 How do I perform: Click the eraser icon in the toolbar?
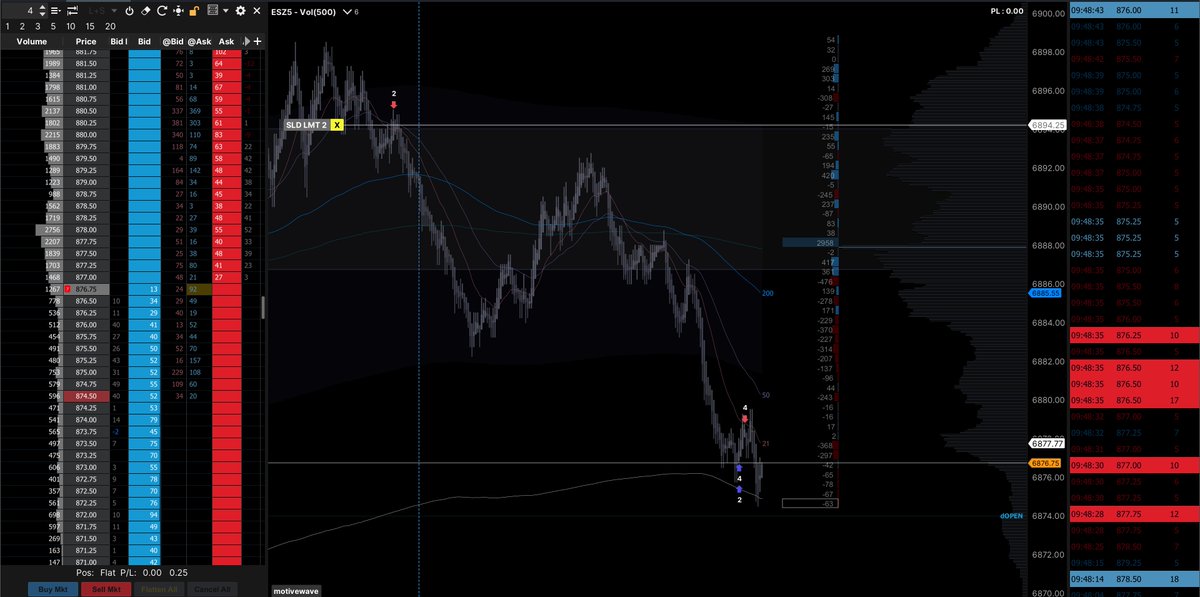pyautogui.click(x=145, y=11)
